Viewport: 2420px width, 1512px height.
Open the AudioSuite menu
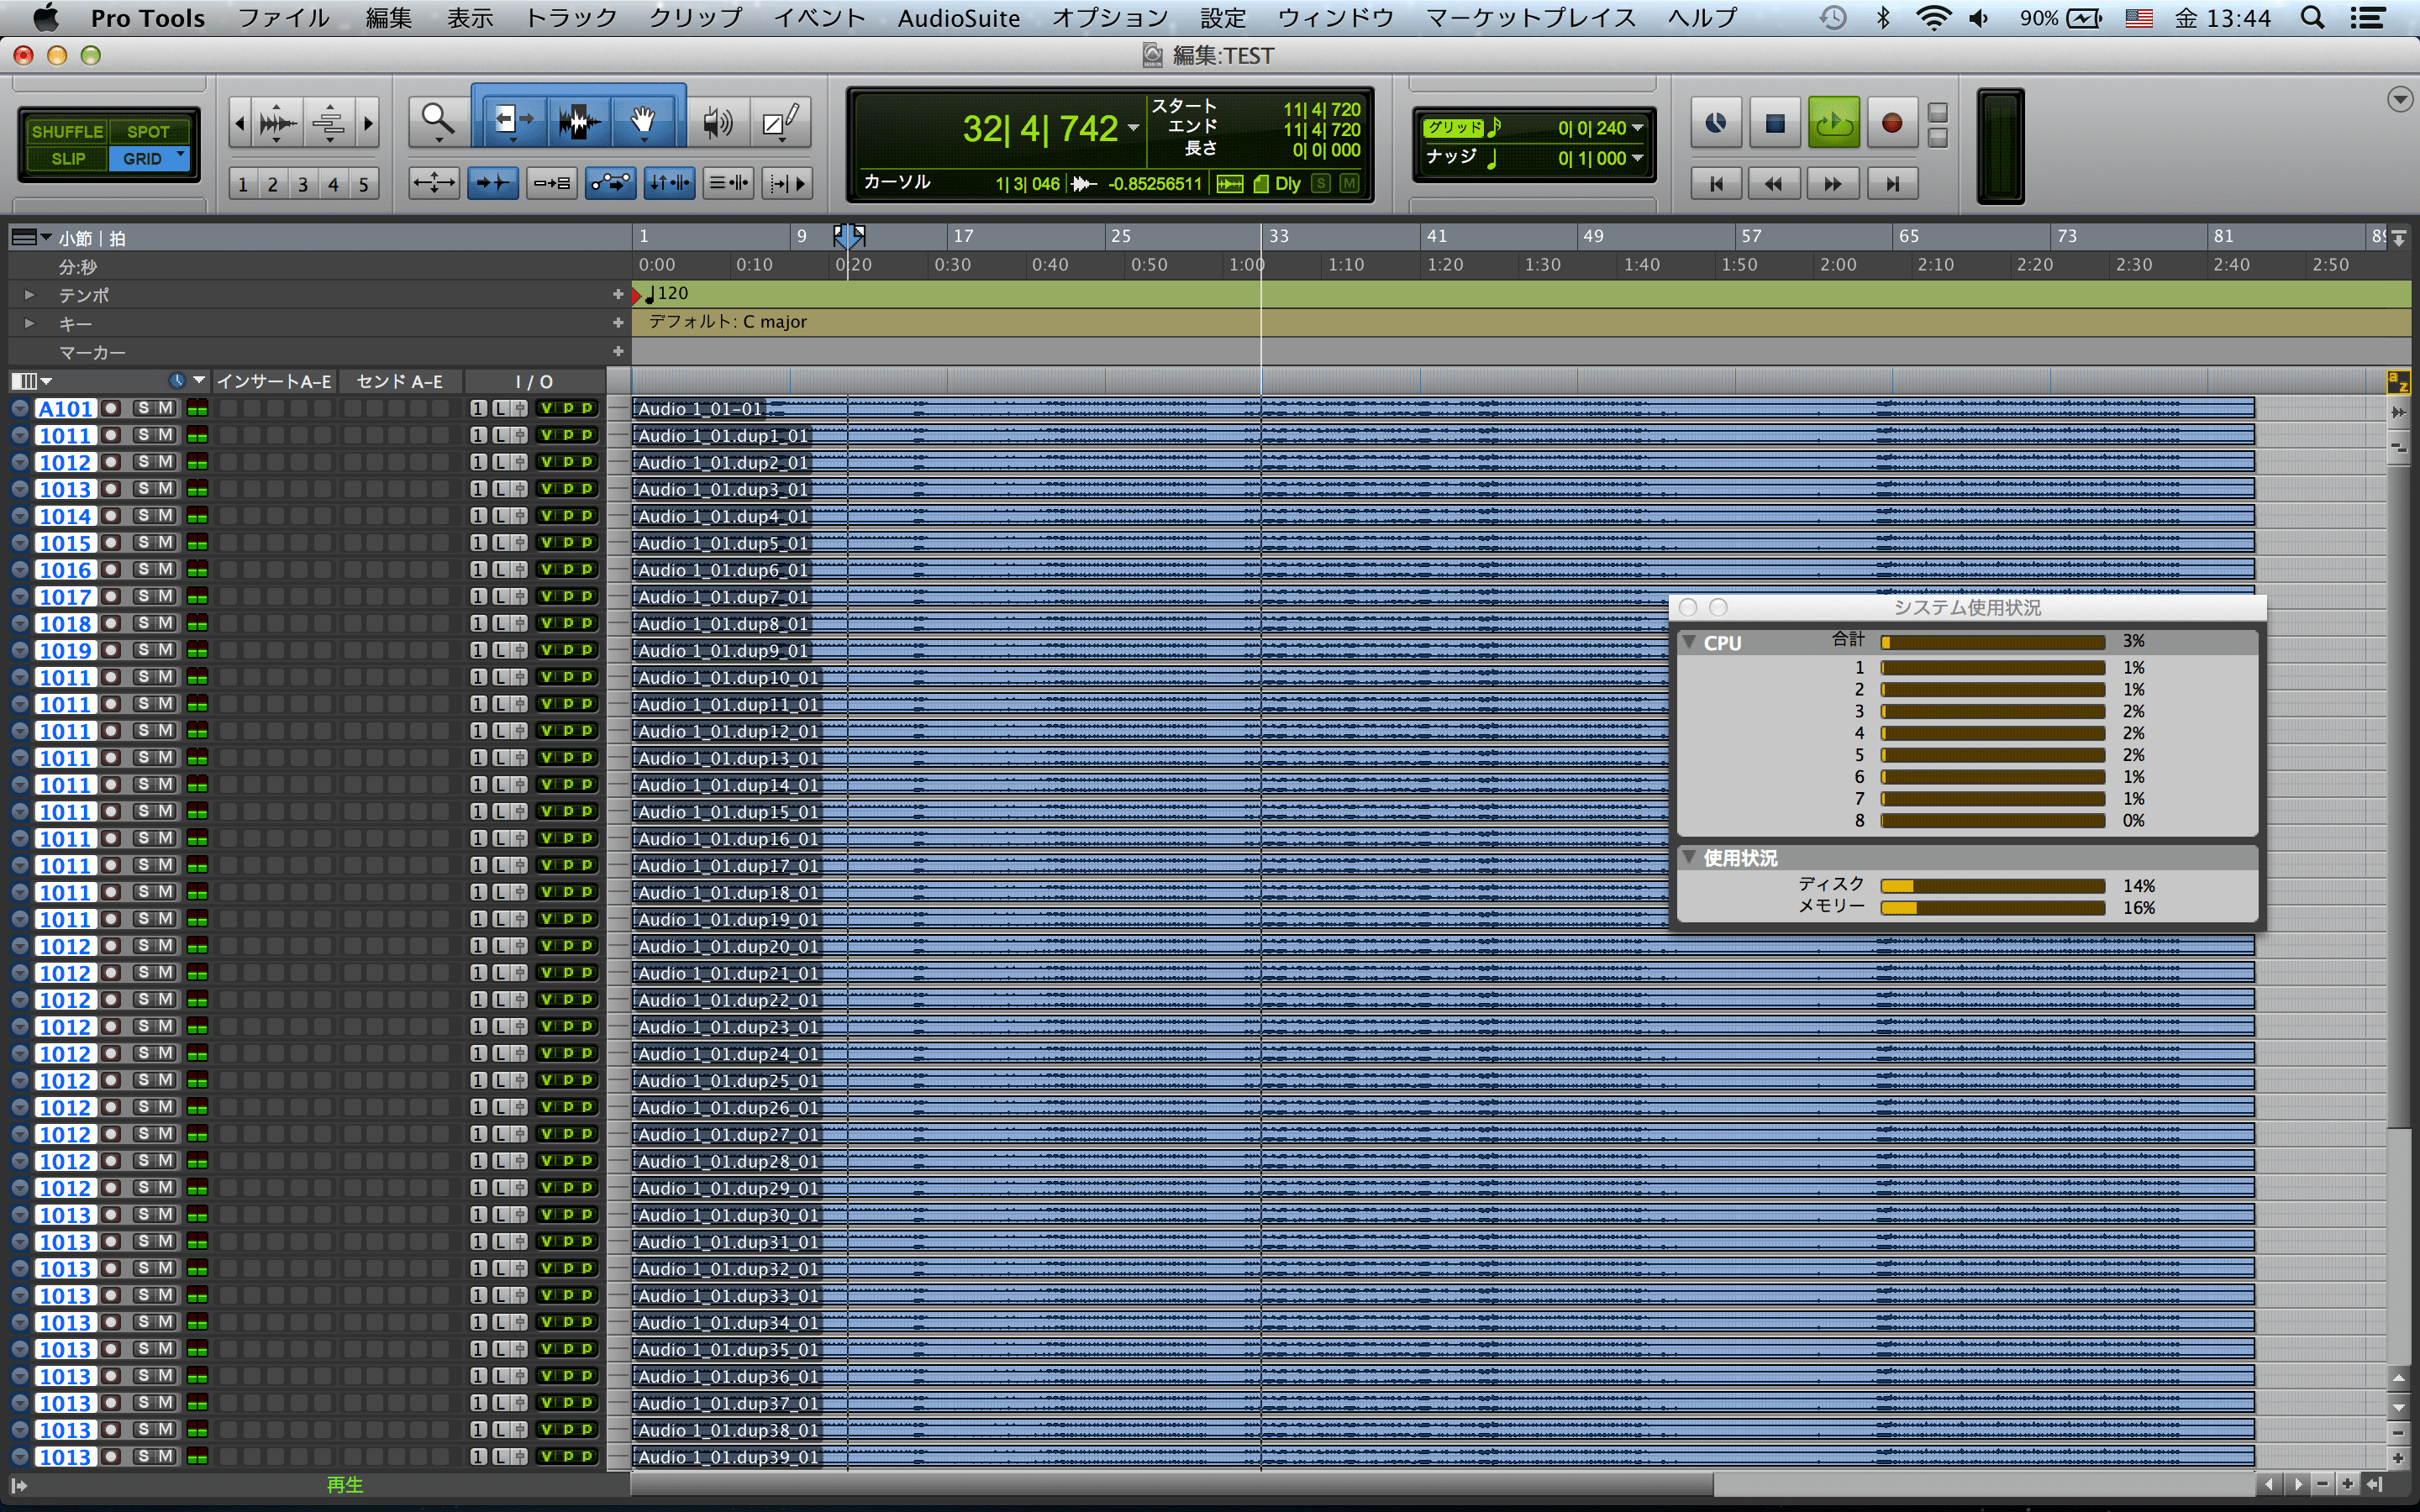[x=958, y=18]
